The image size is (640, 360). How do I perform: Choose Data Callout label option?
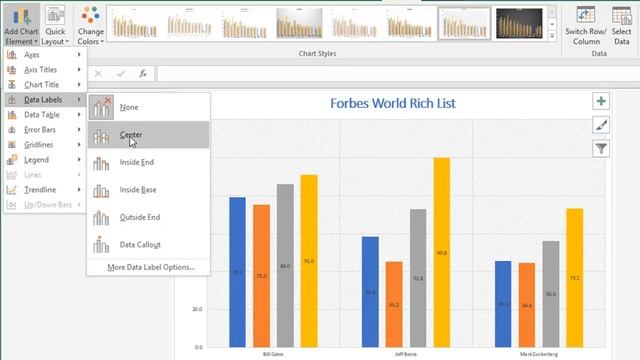click(149, 245)
